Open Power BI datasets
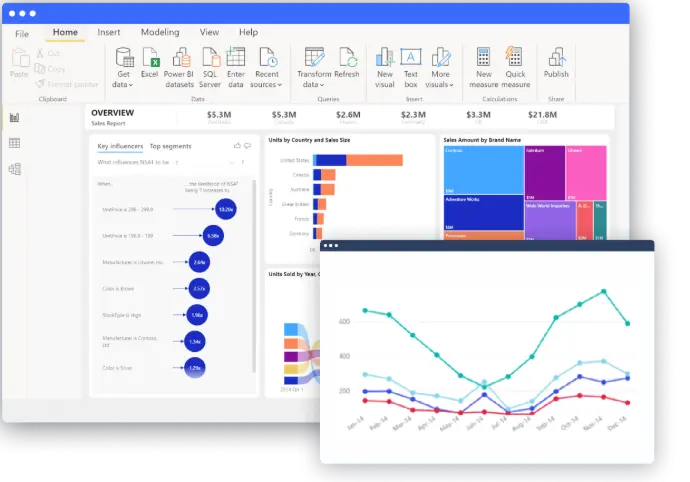Viewport: 690px width, 482px height. point(179,67)
